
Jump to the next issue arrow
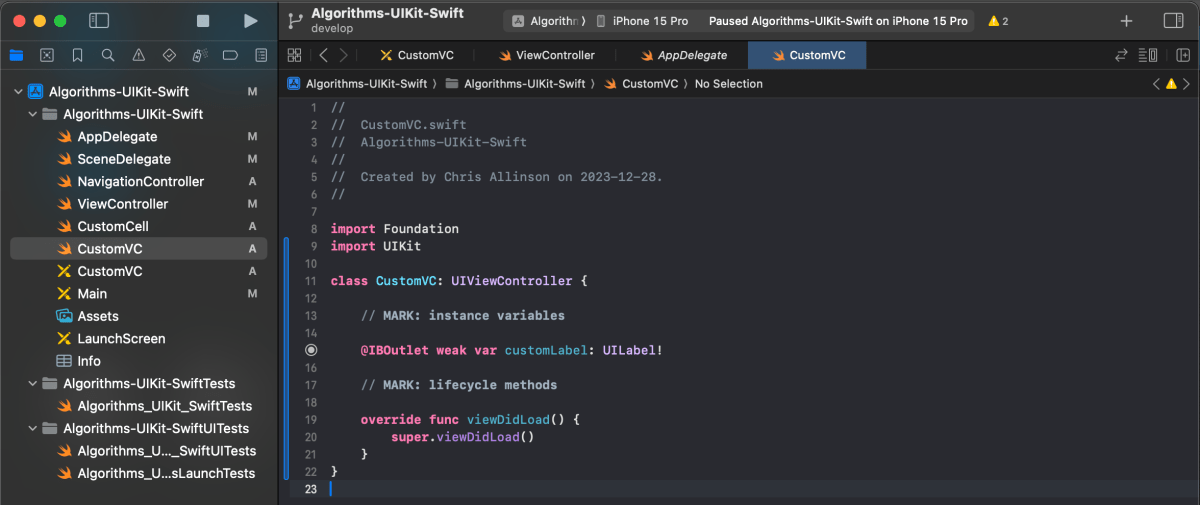1185,84
